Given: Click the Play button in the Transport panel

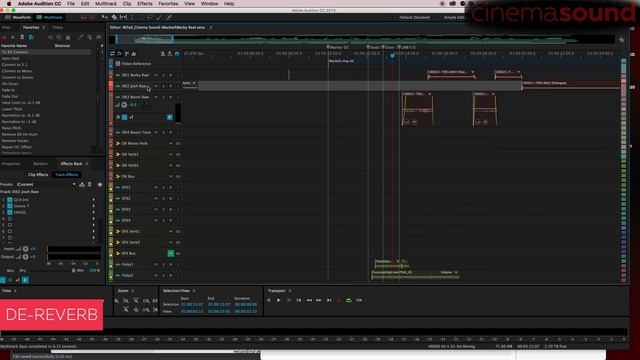Looking at the screenshot, I should (278, 300).
